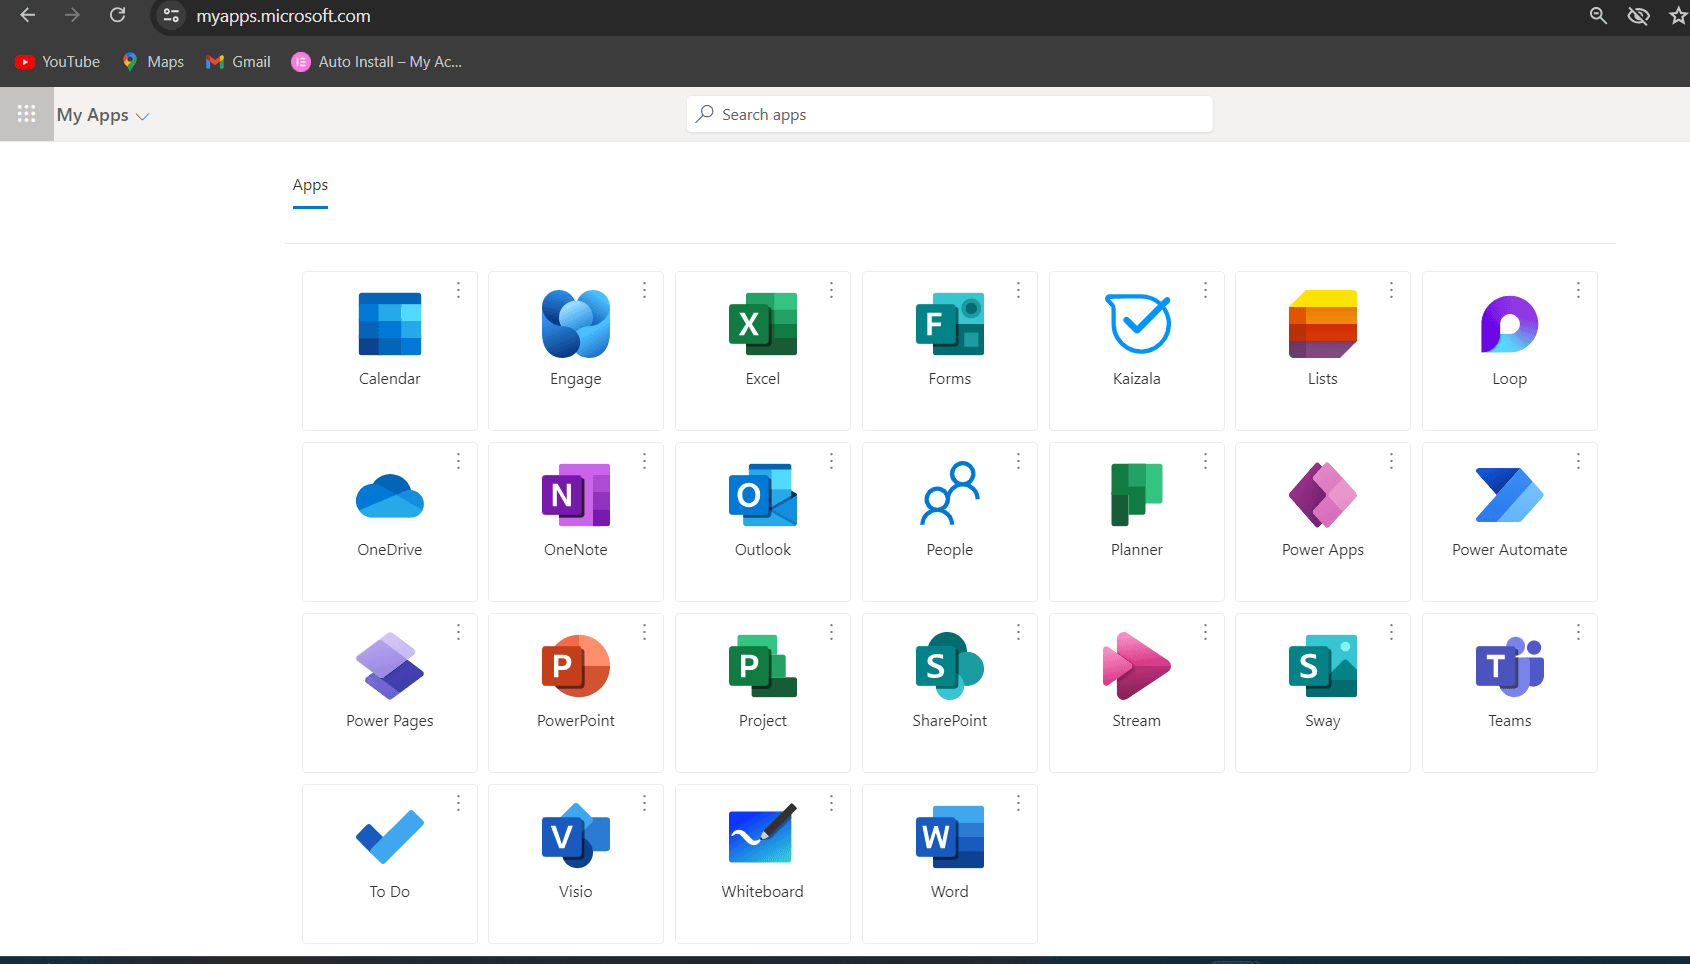Screen dimensions: 1690x964
Task: Click the Search apps field
Action: [950, 114]
